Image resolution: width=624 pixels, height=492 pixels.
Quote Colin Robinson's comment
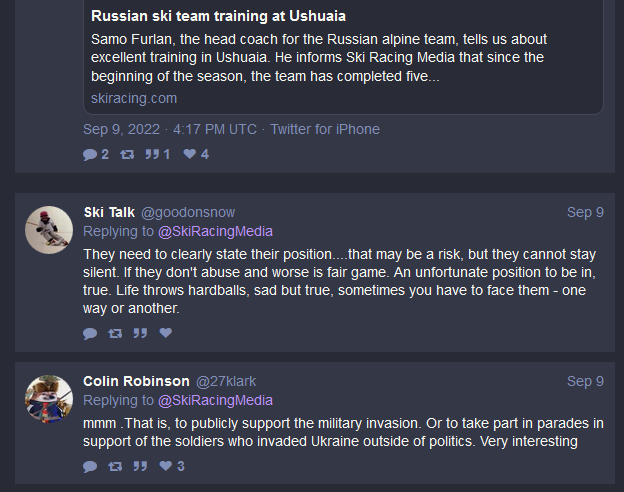[x=140, y=466]
